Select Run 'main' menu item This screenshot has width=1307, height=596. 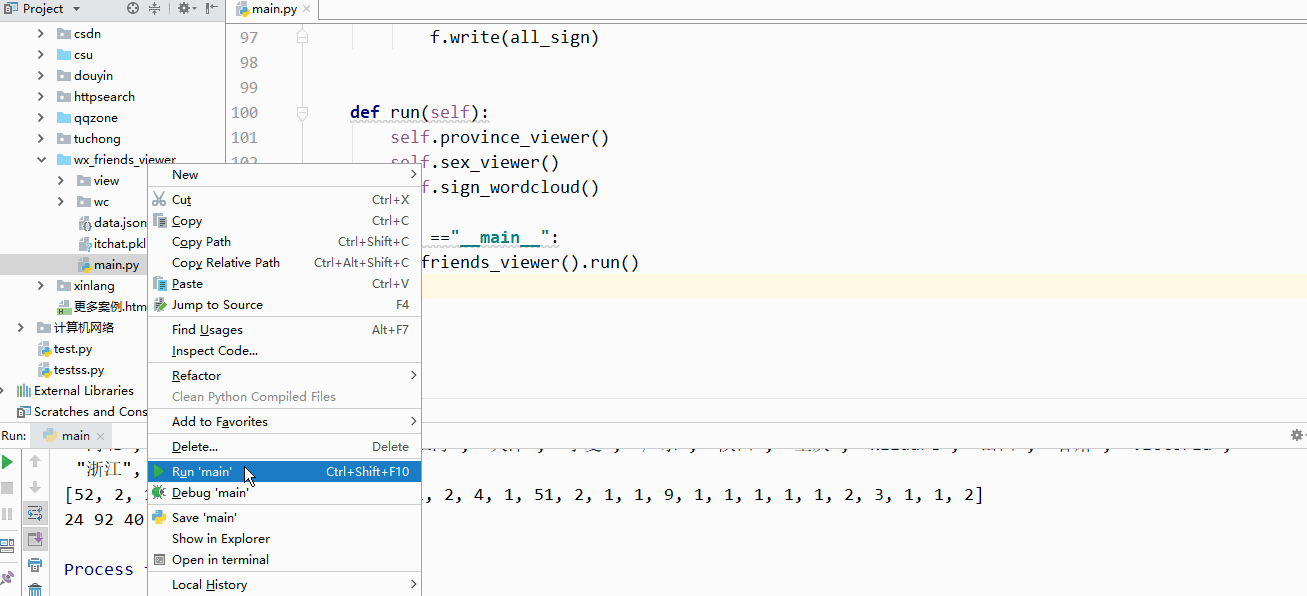coord(284,472)
